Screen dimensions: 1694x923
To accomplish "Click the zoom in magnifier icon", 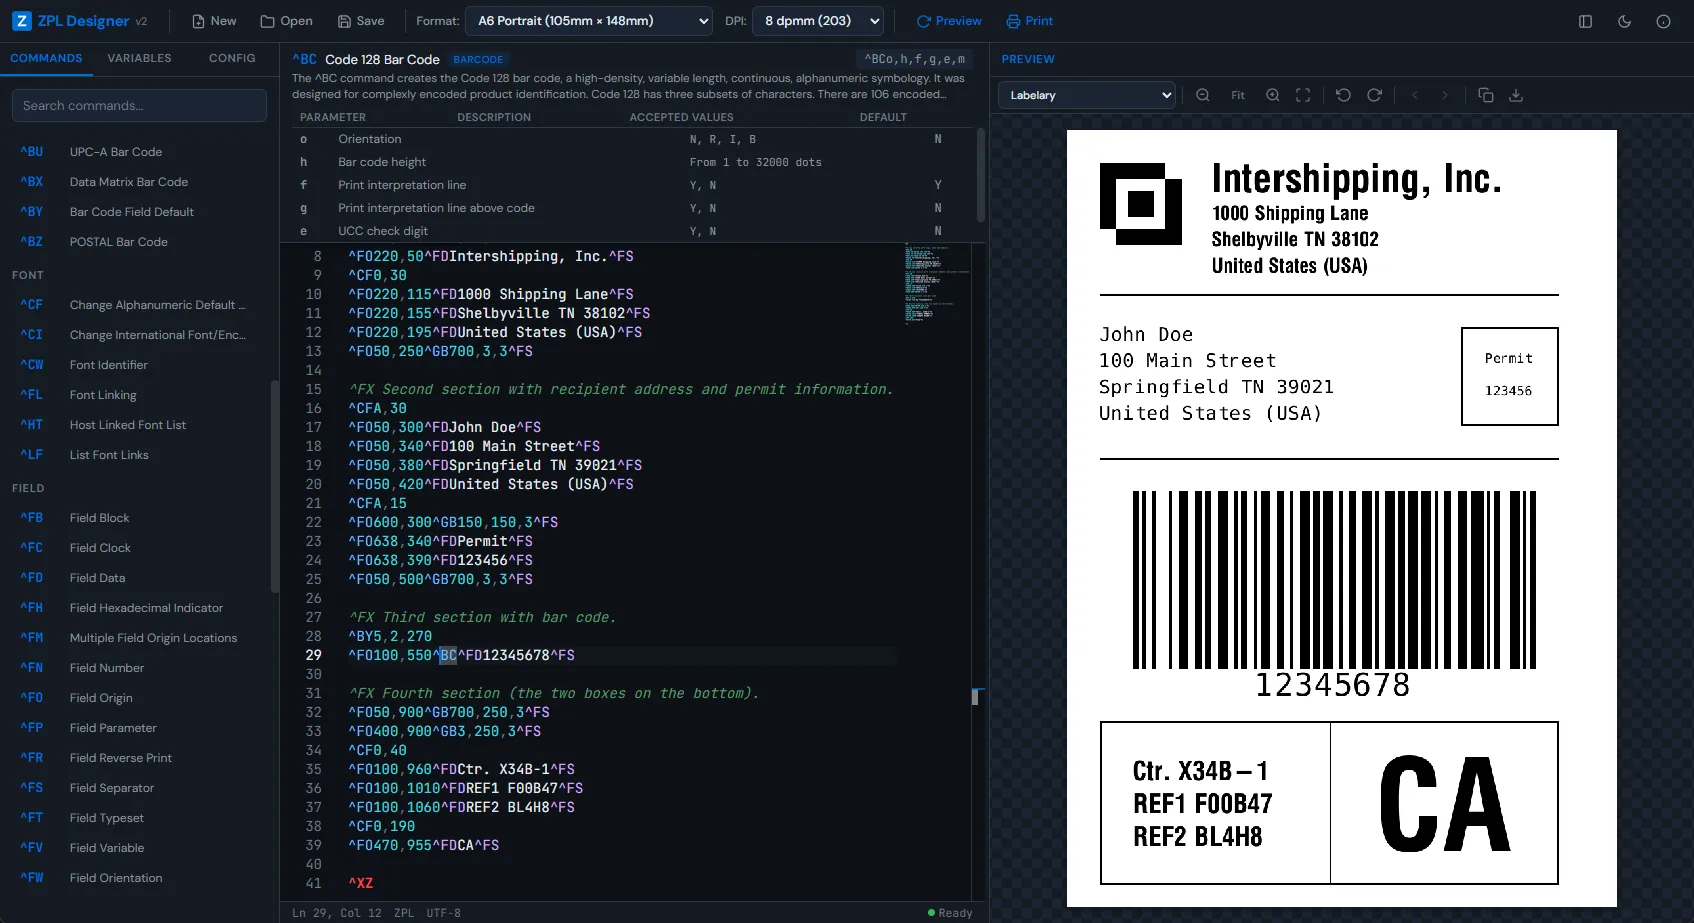I will 1272,95.
